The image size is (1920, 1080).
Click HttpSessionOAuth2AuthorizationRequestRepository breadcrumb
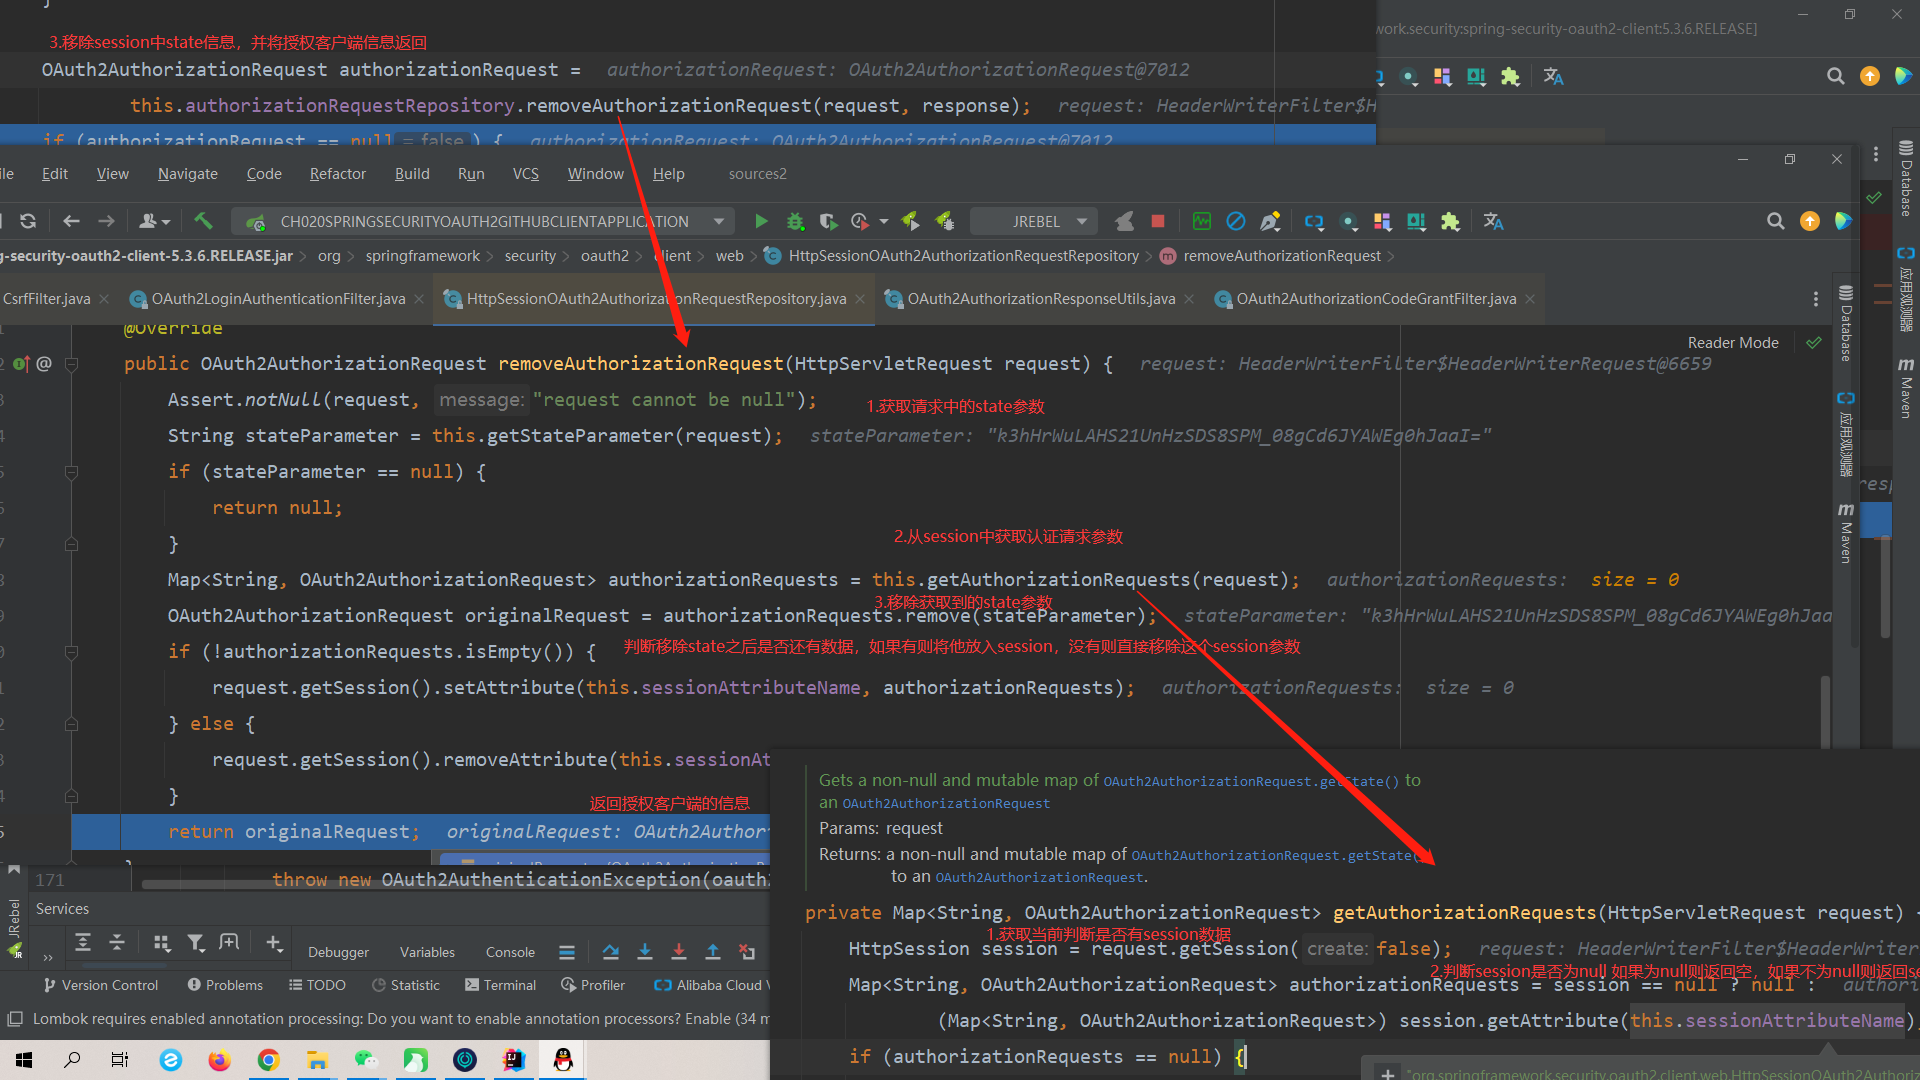point(963,256)
